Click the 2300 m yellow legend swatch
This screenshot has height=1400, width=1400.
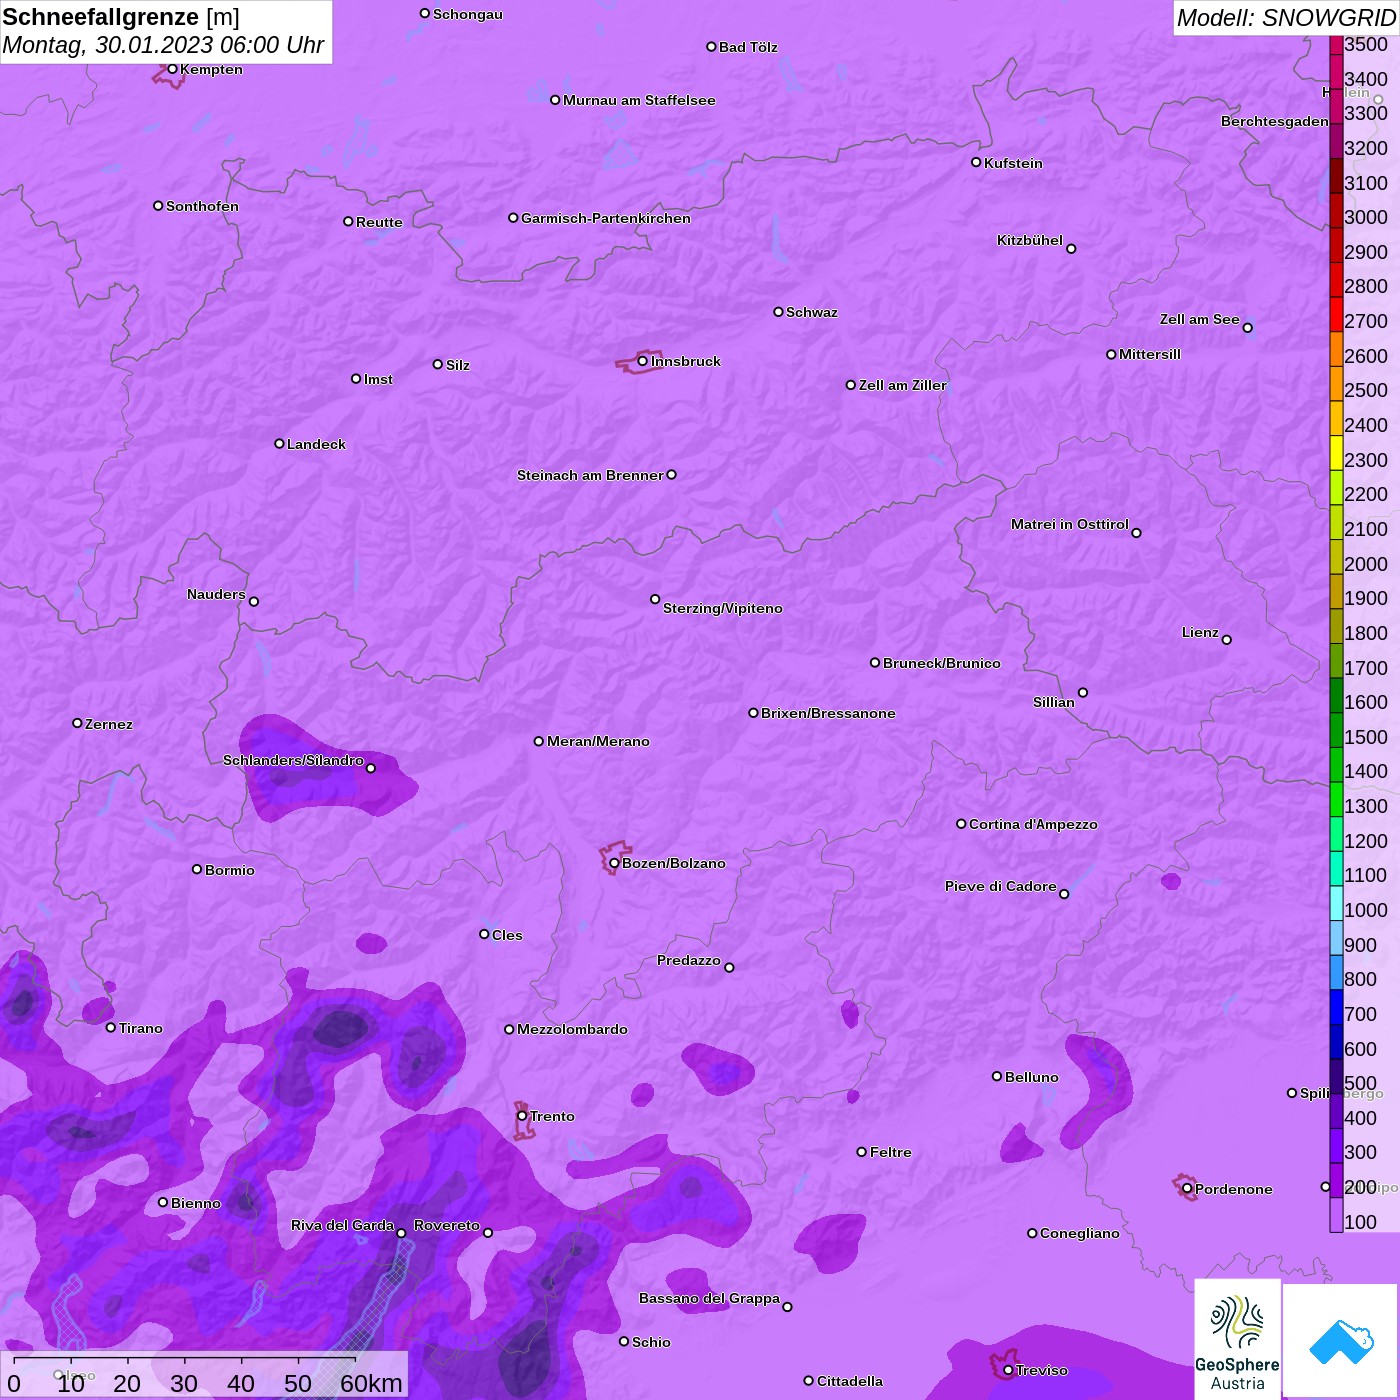(x=1336, y=453)
